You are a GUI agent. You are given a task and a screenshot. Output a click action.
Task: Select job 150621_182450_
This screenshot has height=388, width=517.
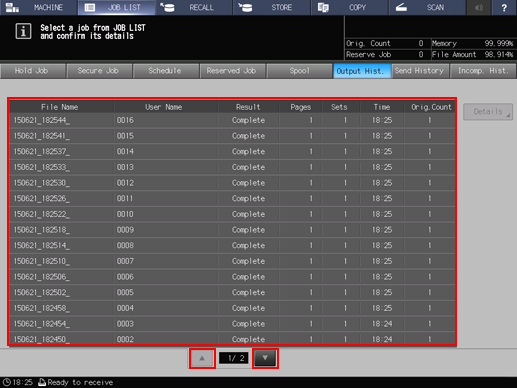point(232,339)
